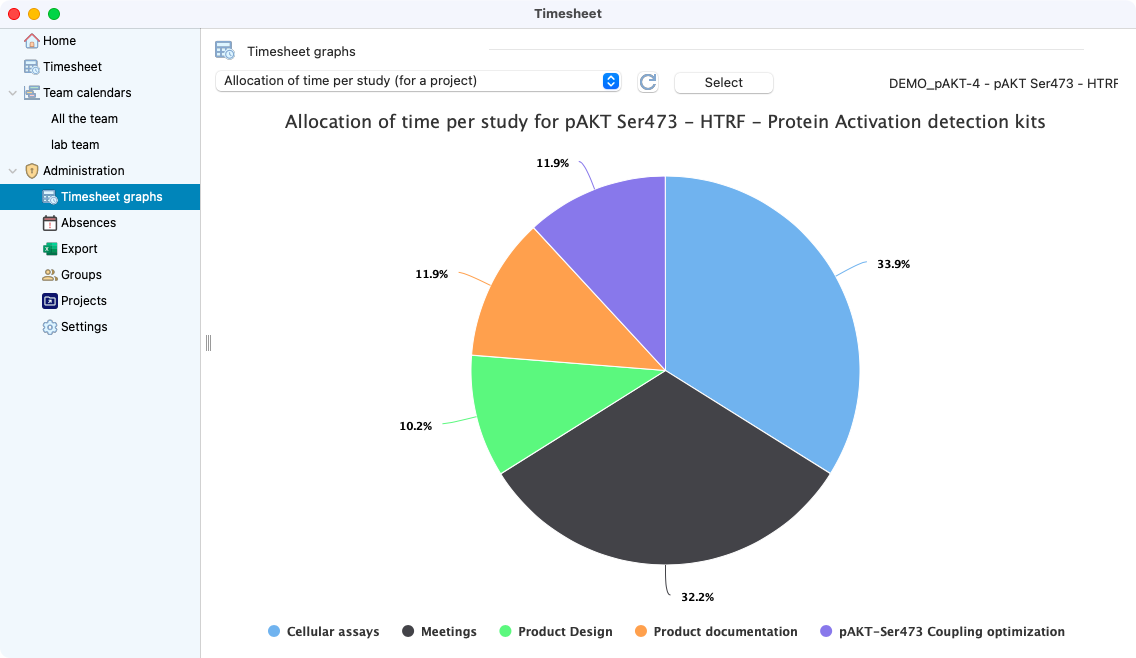Screen dimensions: 1136x658
Task: Click the Timesheet icon in sidebar
Action: (31, 67)
